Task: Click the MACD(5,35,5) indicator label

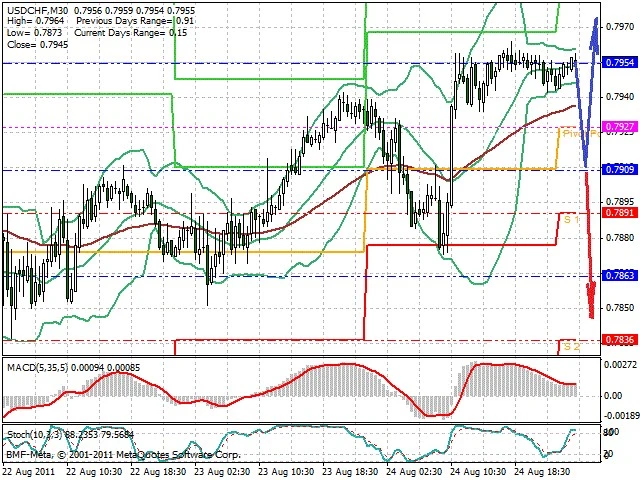Action: 73,368
